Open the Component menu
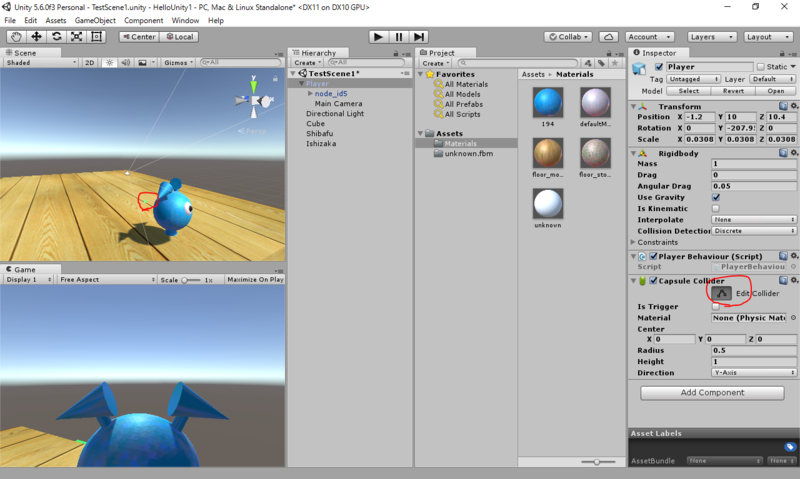This screenshot has height=479, width=800. click(143, 20)
